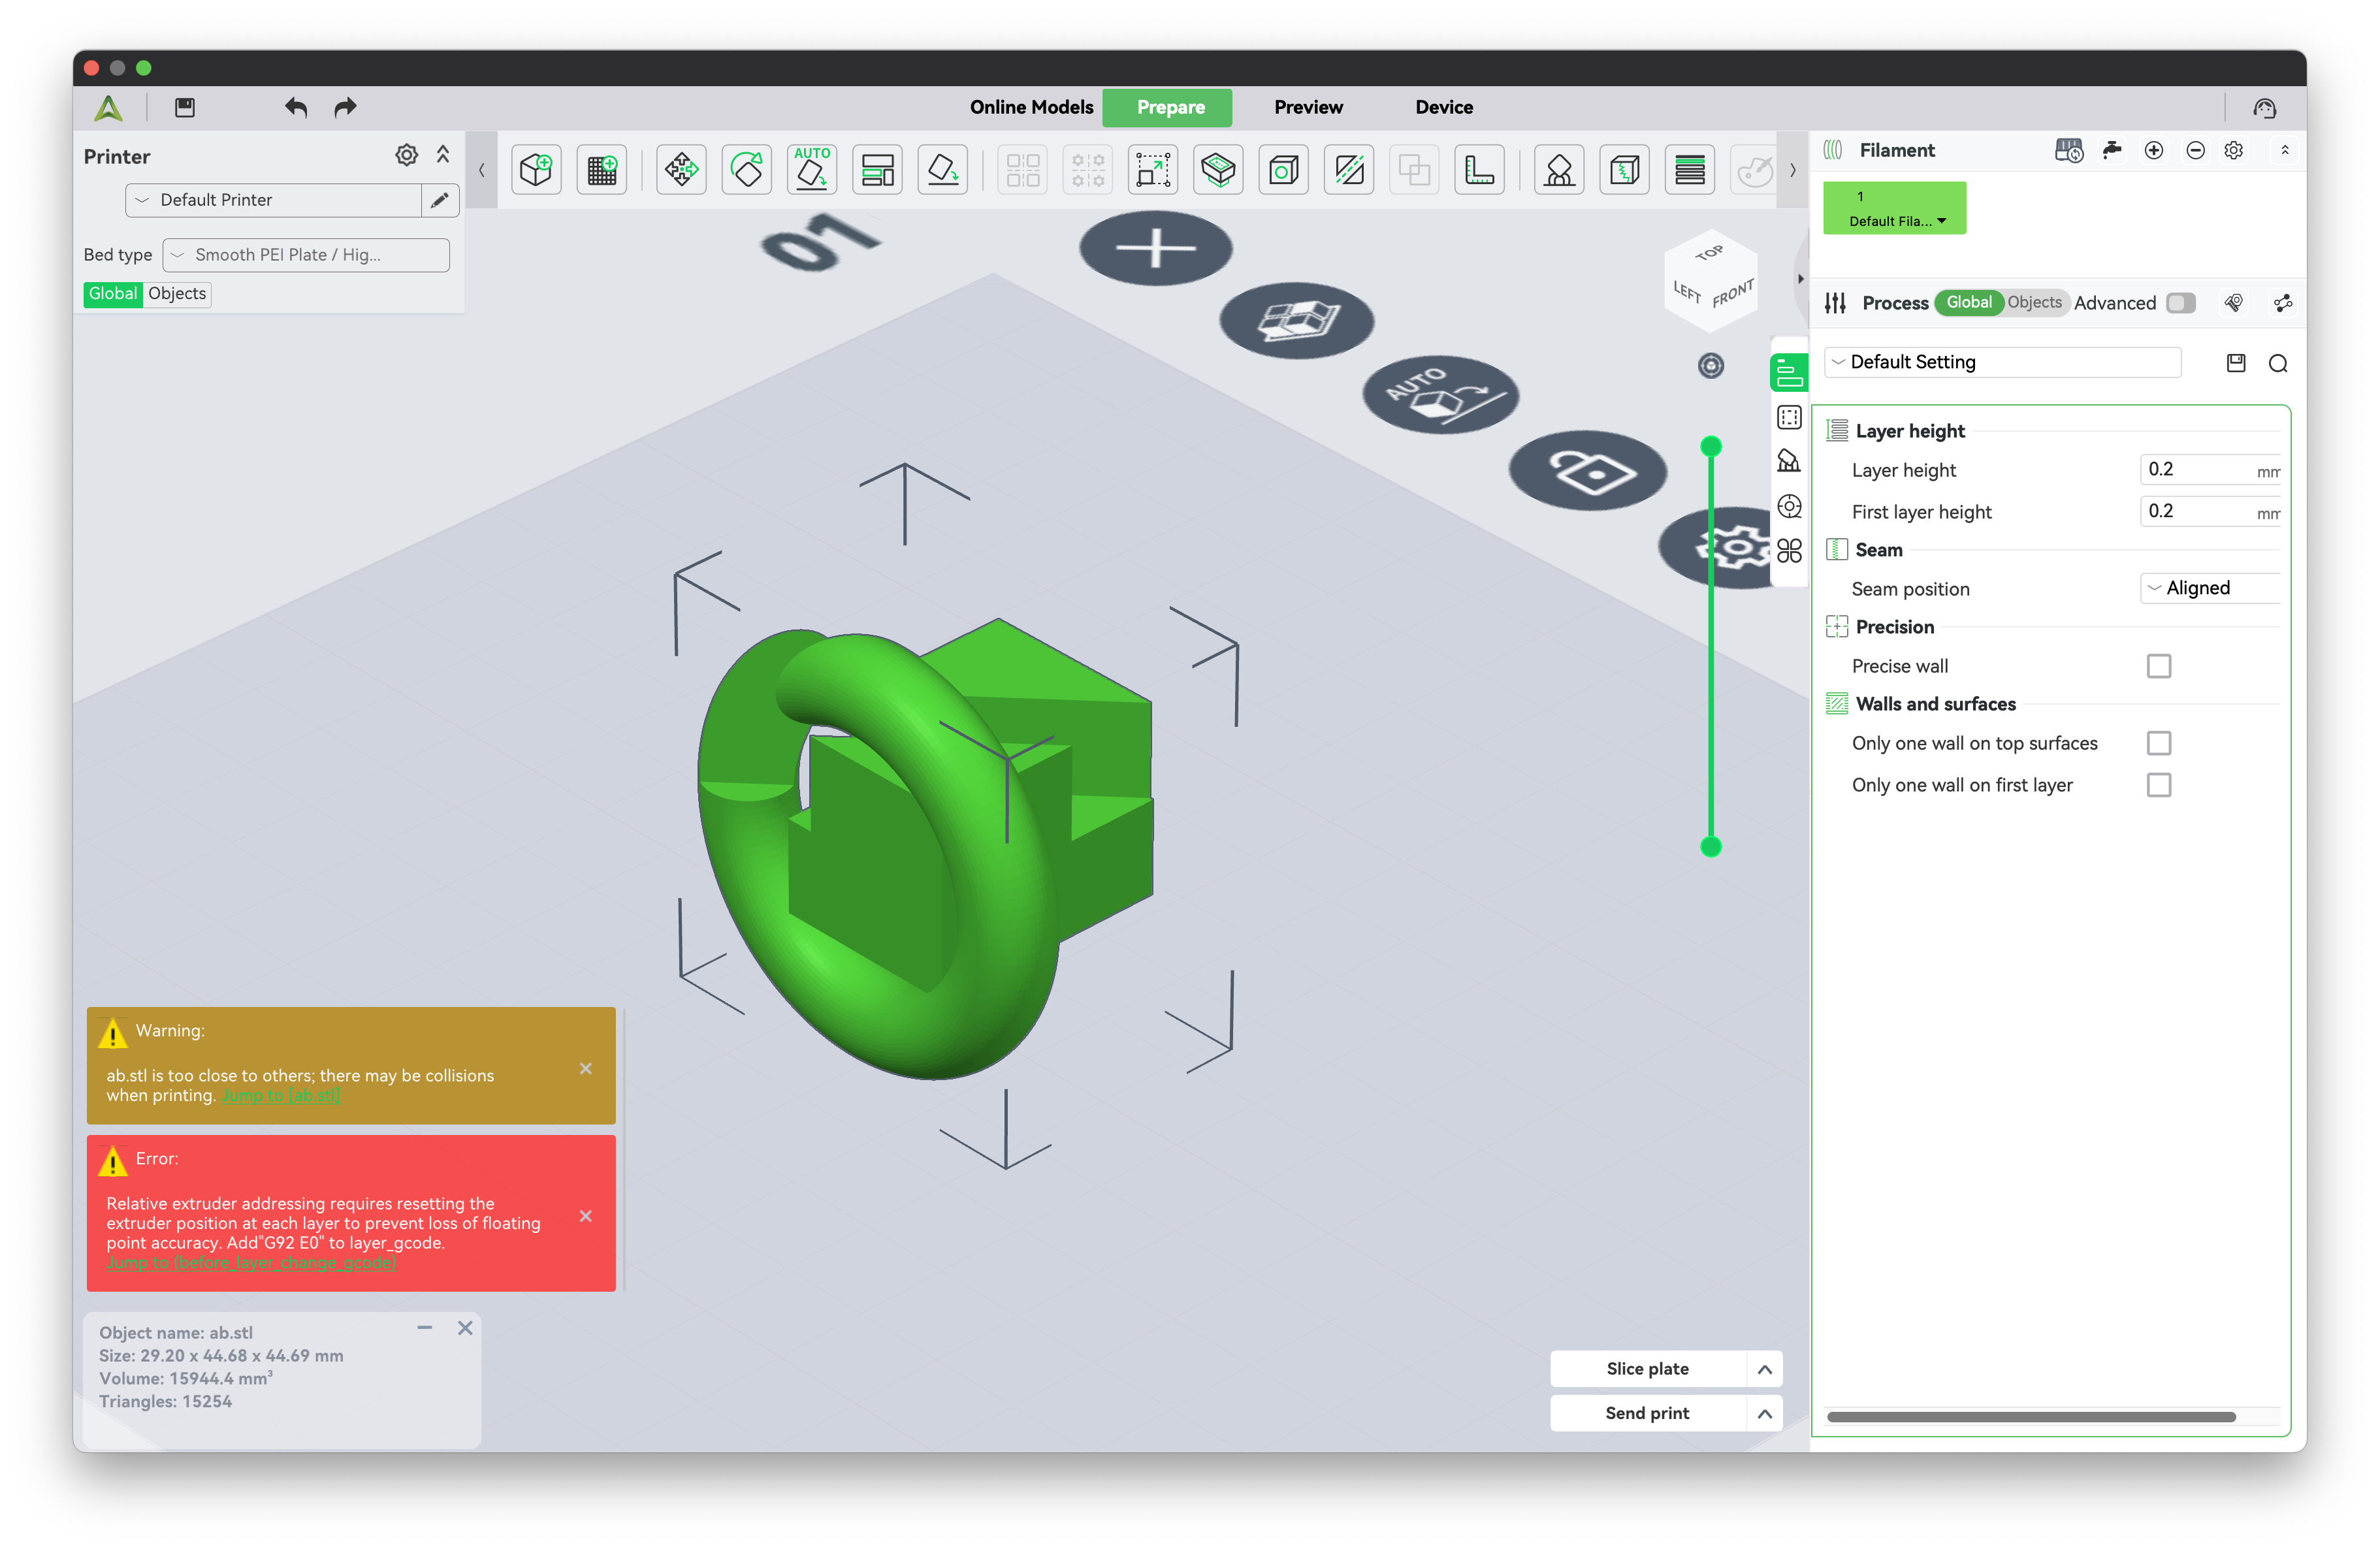2380x1549 pixels.
Task: Open the Online Models tab
Action: click(x=1031, y=107)
